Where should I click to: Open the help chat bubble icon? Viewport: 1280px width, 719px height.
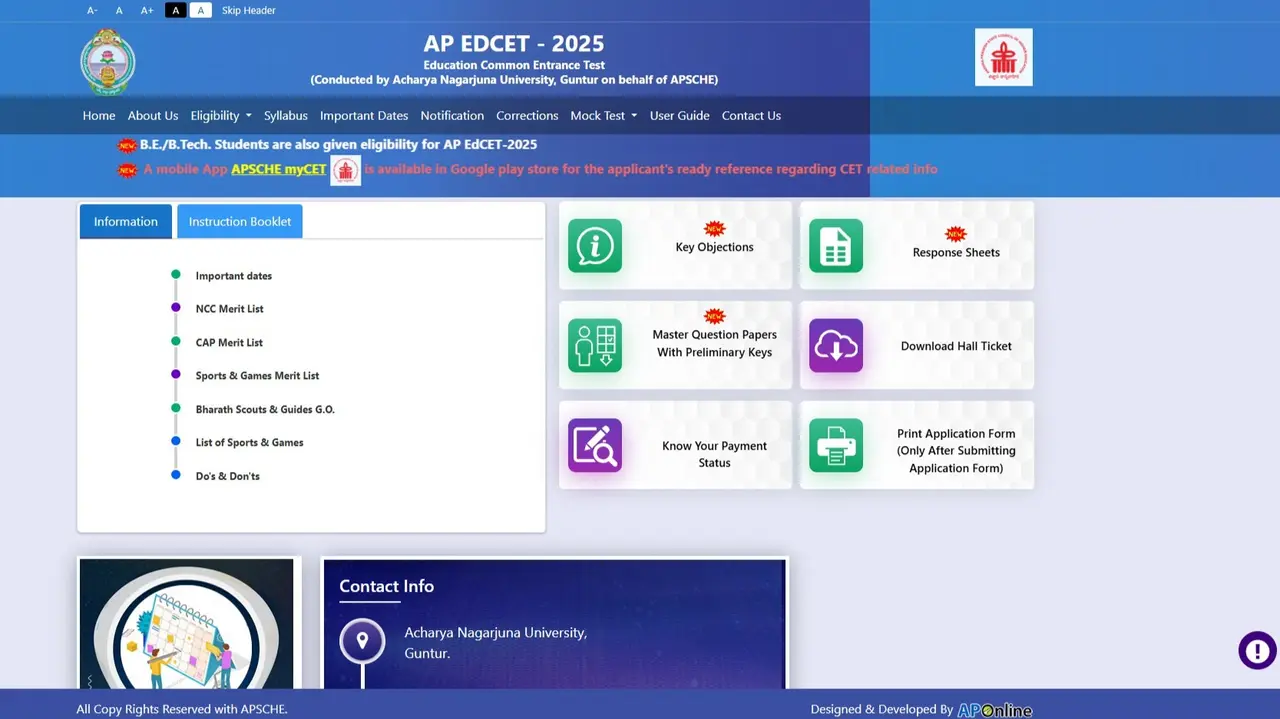(x=1257, y=650)
